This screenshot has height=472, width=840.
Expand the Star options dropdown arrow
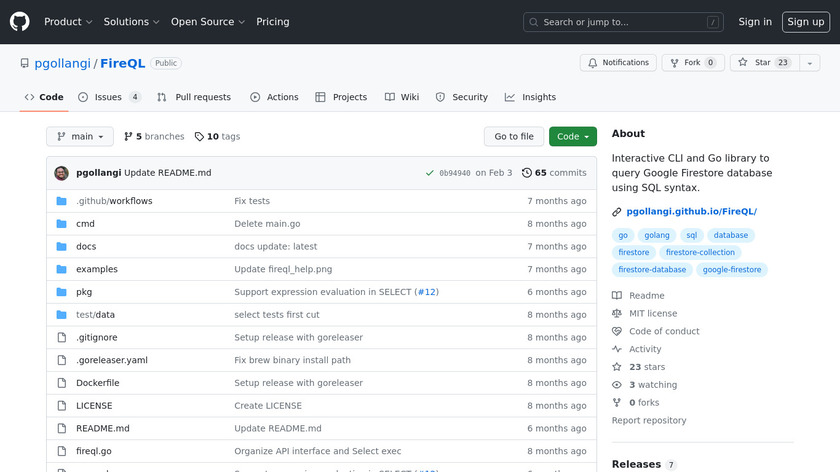pos(808,63)
